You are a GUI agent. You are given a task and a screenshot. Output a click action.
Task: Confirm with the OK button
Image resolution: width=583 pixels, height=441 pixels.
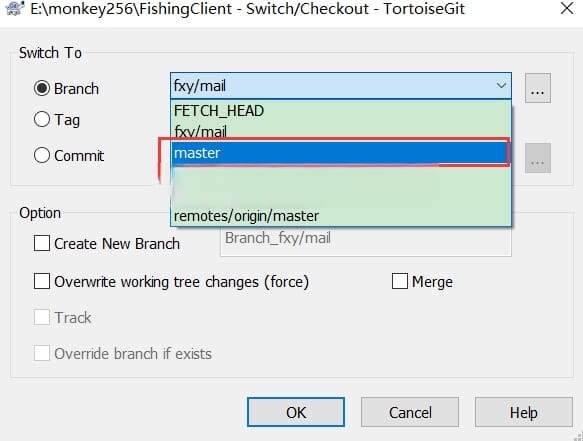[x=296, y=412]
